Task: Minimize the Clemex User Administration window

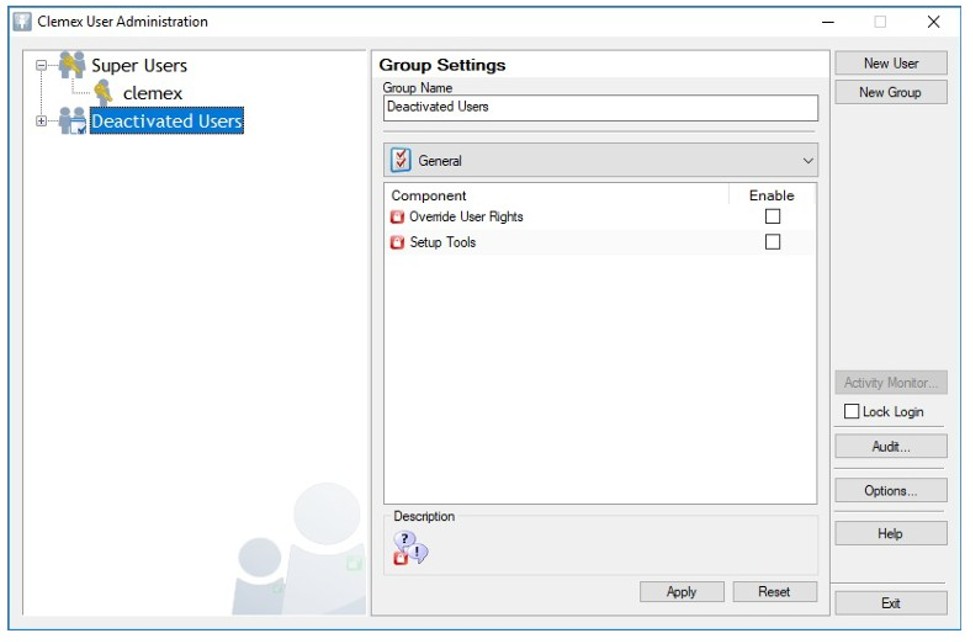Action: (827, 22)
